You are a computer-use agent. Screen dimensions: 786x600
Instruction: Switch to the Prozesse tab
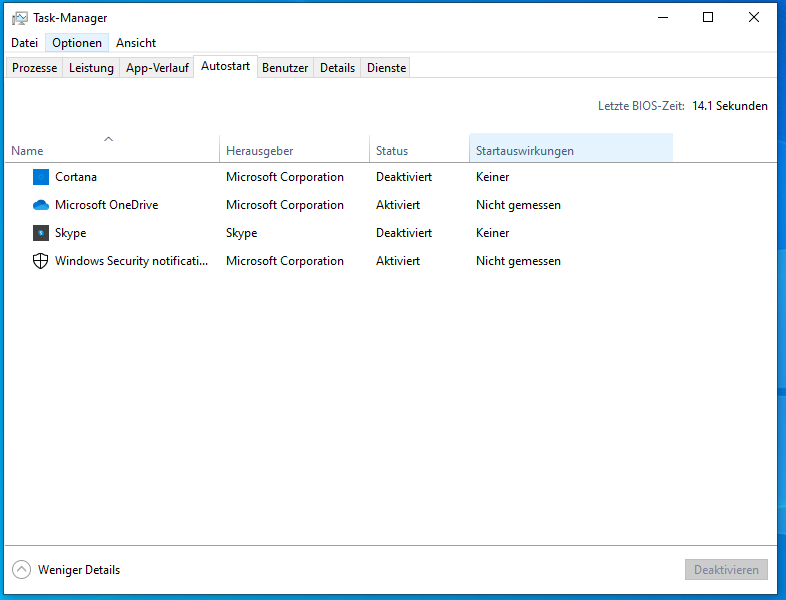pos(35,68)
